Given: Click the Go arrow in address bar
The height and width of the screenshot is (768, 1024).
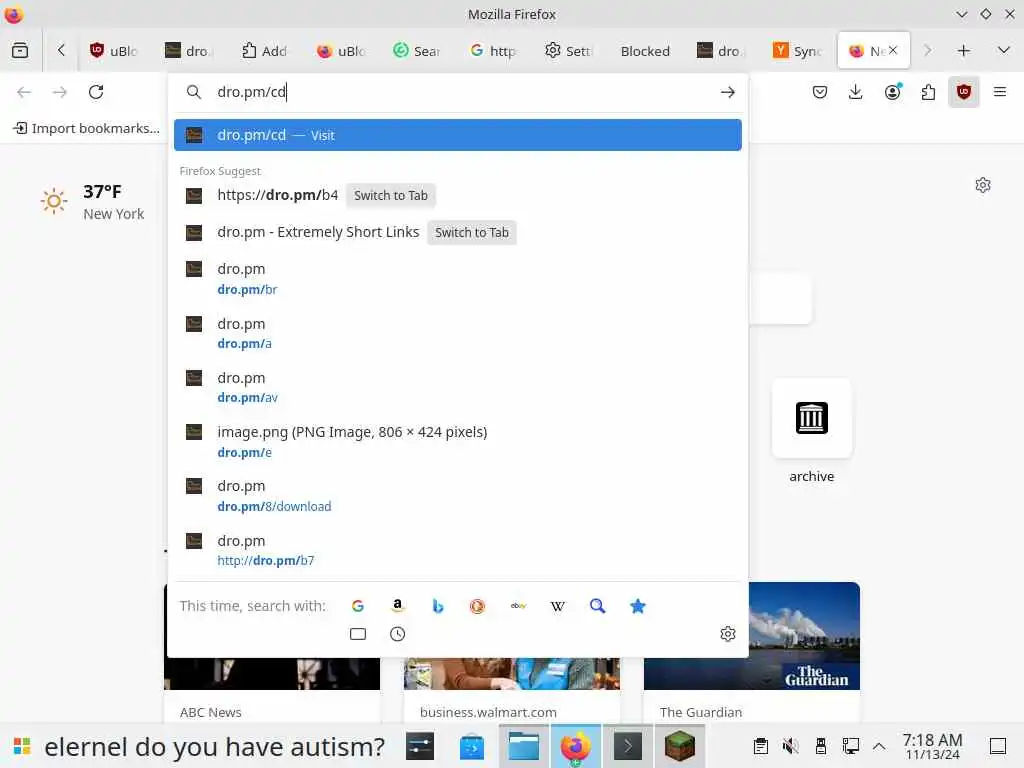Looking at the screenshot, I should 728,92.
